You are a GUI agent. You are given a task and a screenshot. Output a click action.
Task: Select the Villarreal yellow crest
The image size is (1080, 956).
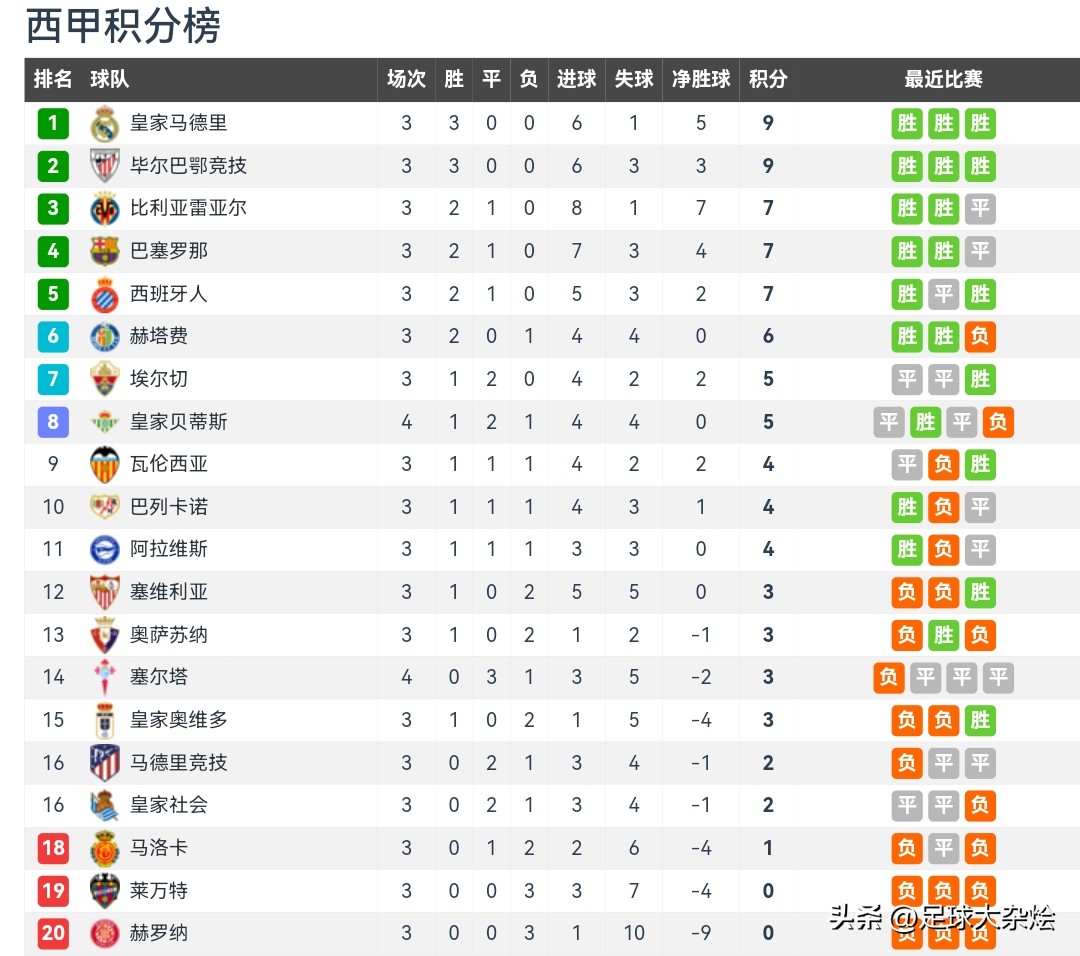click(105, 209)
